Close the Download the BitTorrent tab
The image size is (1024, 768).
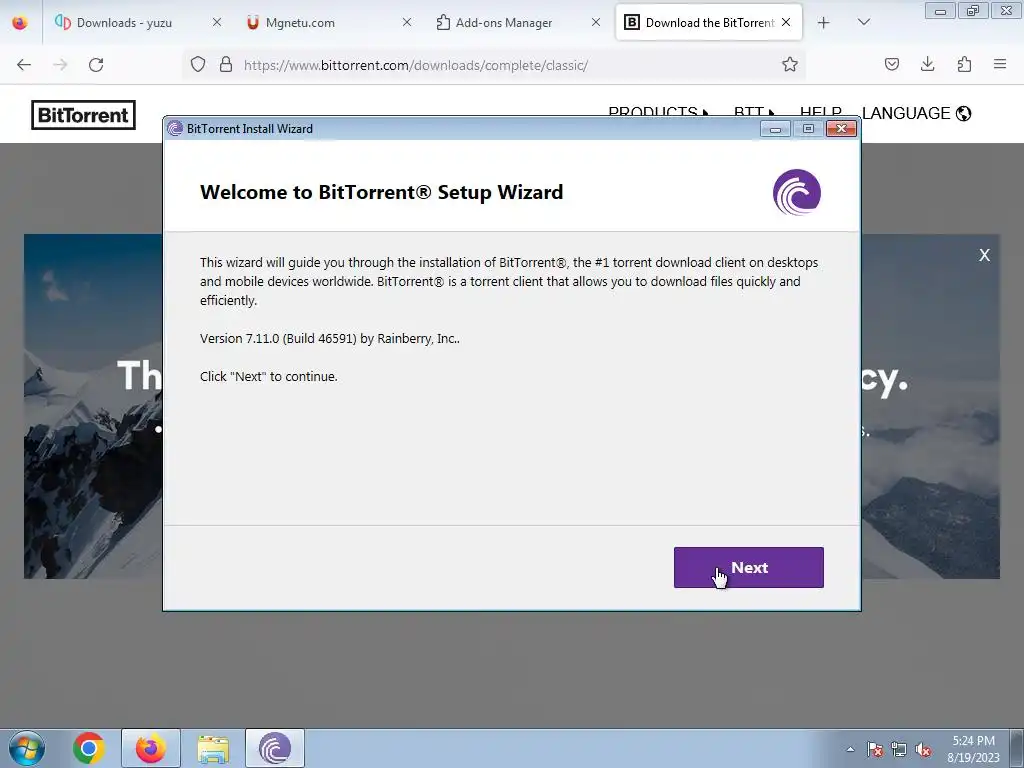(x=786, y=22)
